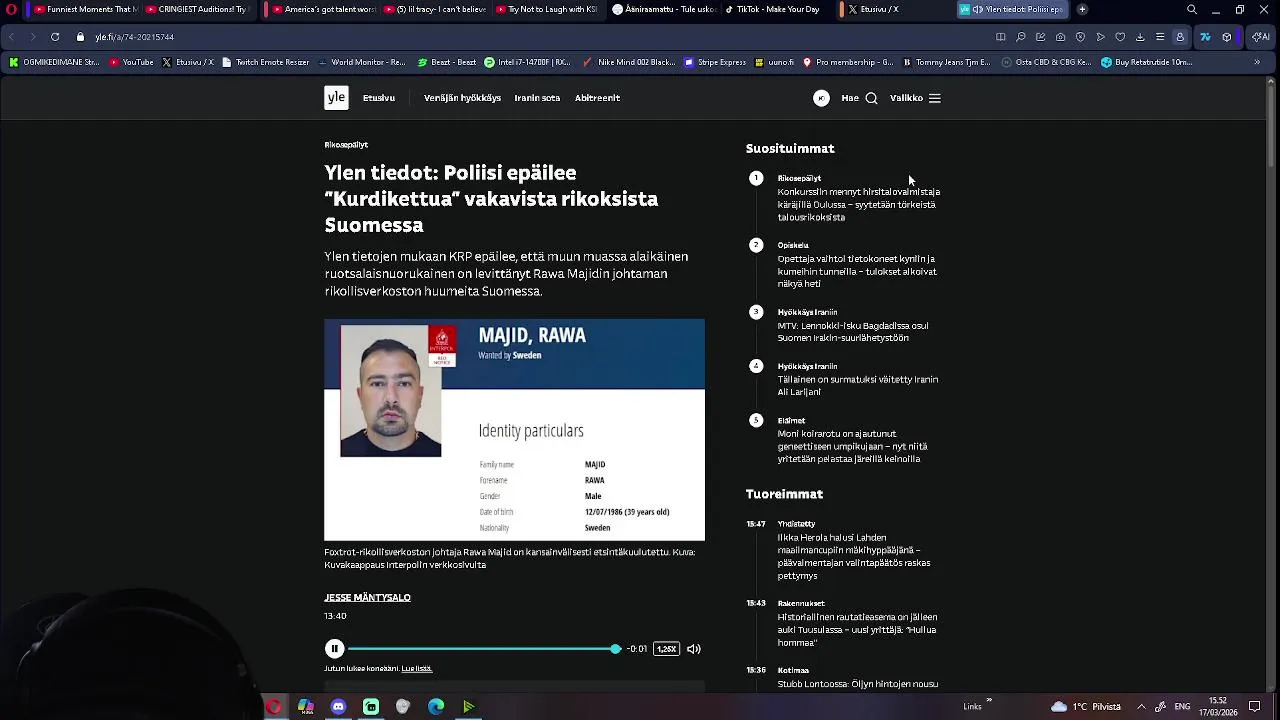
Task: Open the TradingView extension icon
Action: coord(1205,37)
